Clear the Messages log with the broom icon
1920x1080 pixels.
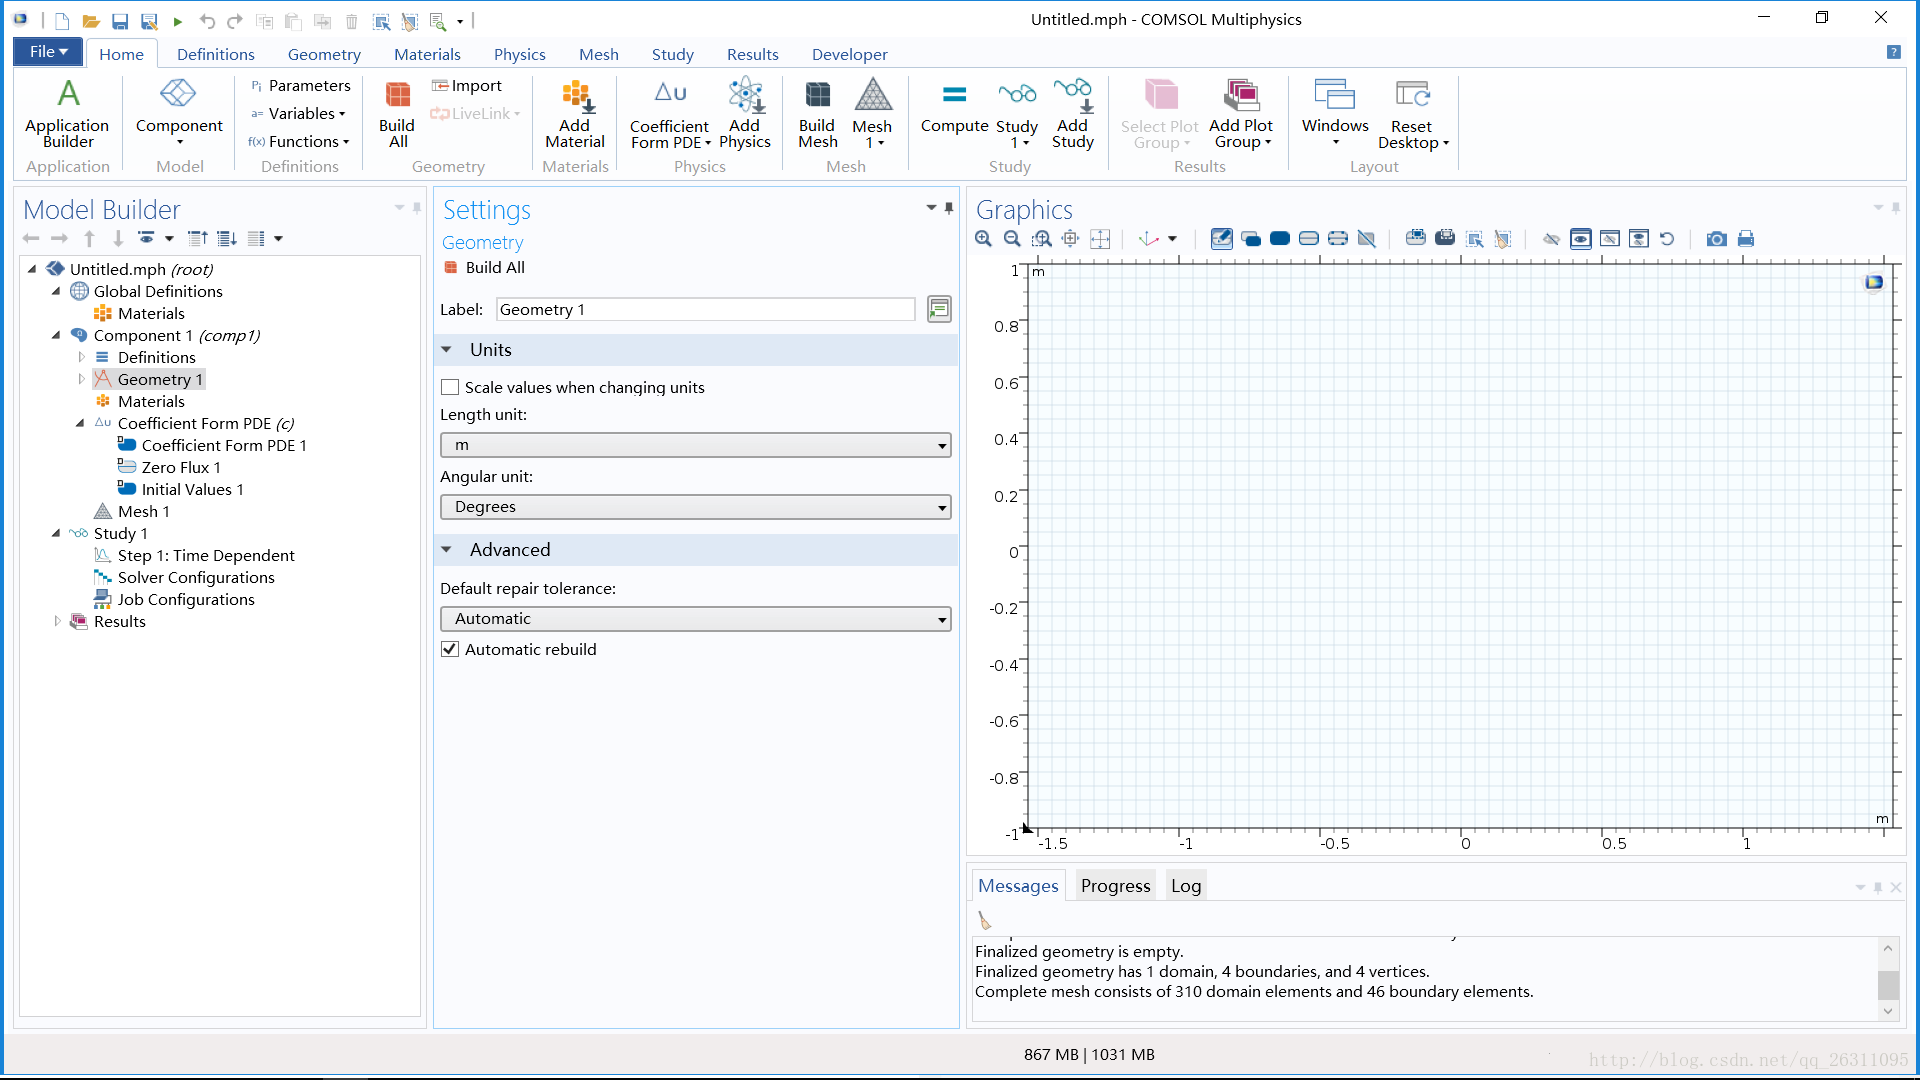click(x=984, y=920)
